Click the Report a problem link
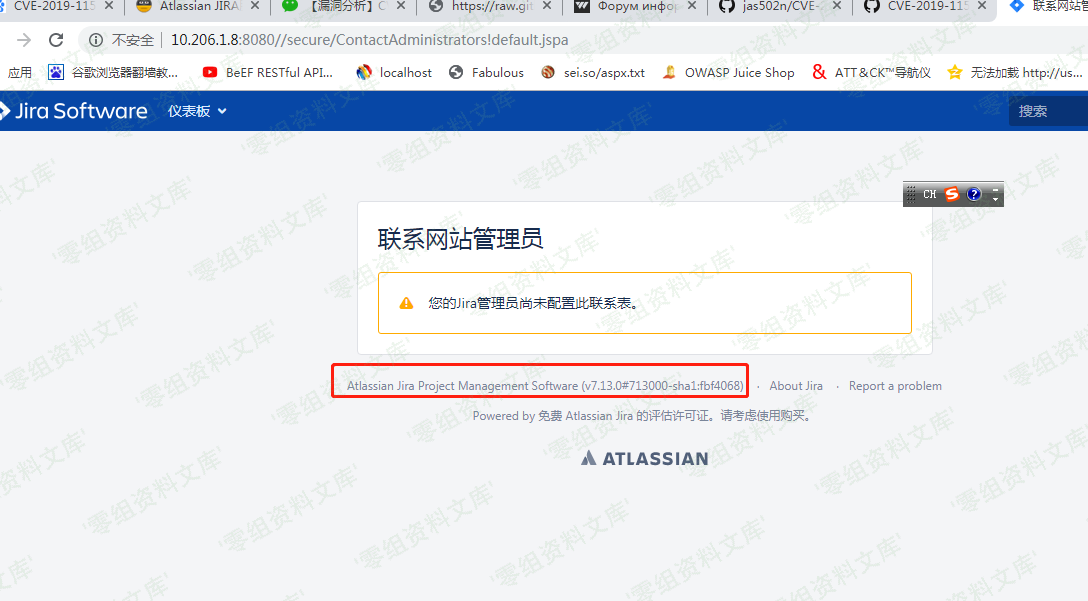This screenshot has height=601, width=1088. click(x=895, y=386)
